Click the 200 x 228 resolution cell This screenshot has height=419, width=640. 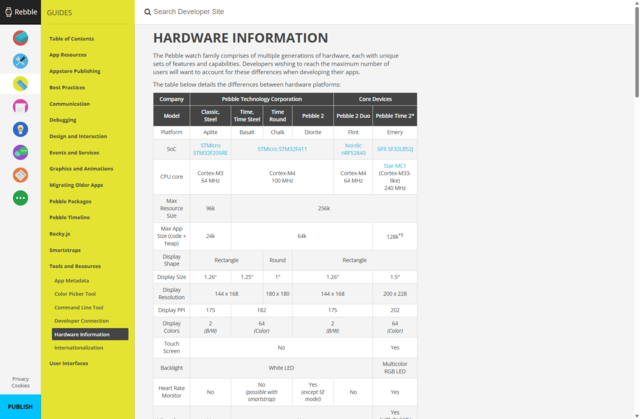click(x=395, y=294)
